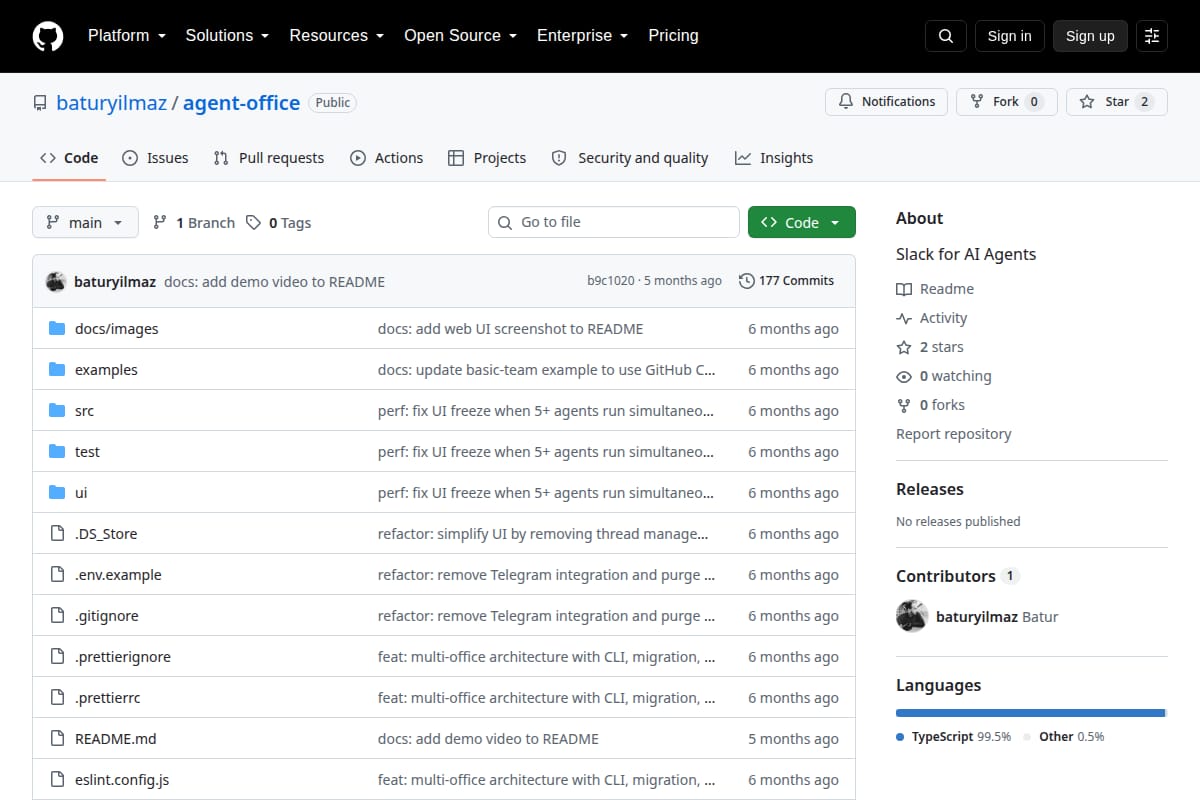This screenshot has height=800, width=1200.
Task: Open the GitHub homepage logo
Action: [48, 36]
